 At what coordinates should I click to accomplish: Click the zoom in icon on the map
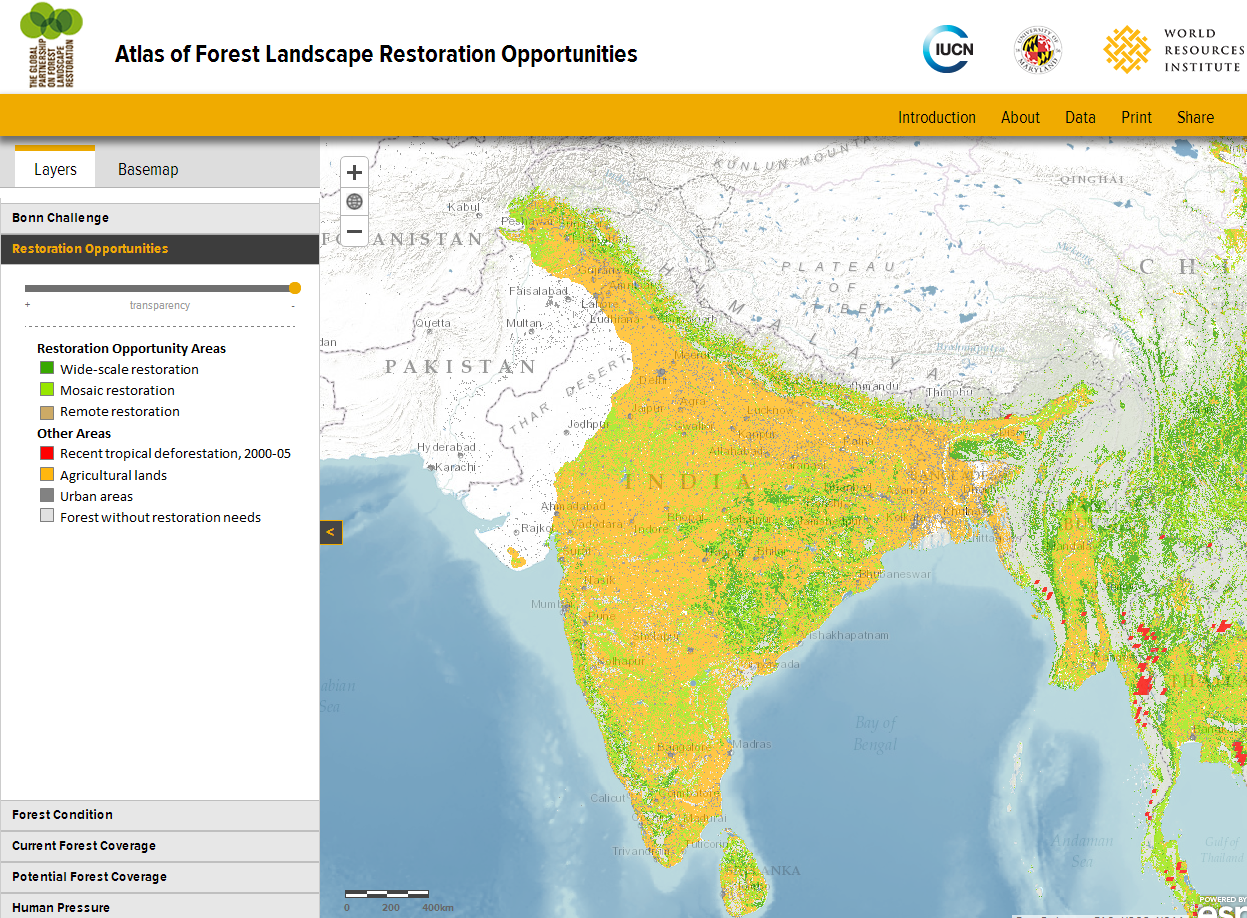click(x=354, y=172)
